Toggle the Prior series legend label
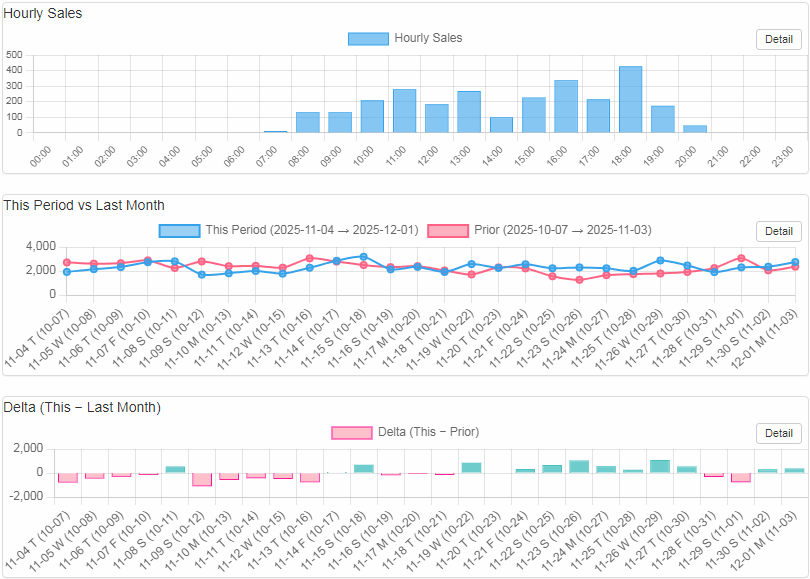The width and height of the screenshot is (810, 579). pos(447,231)
